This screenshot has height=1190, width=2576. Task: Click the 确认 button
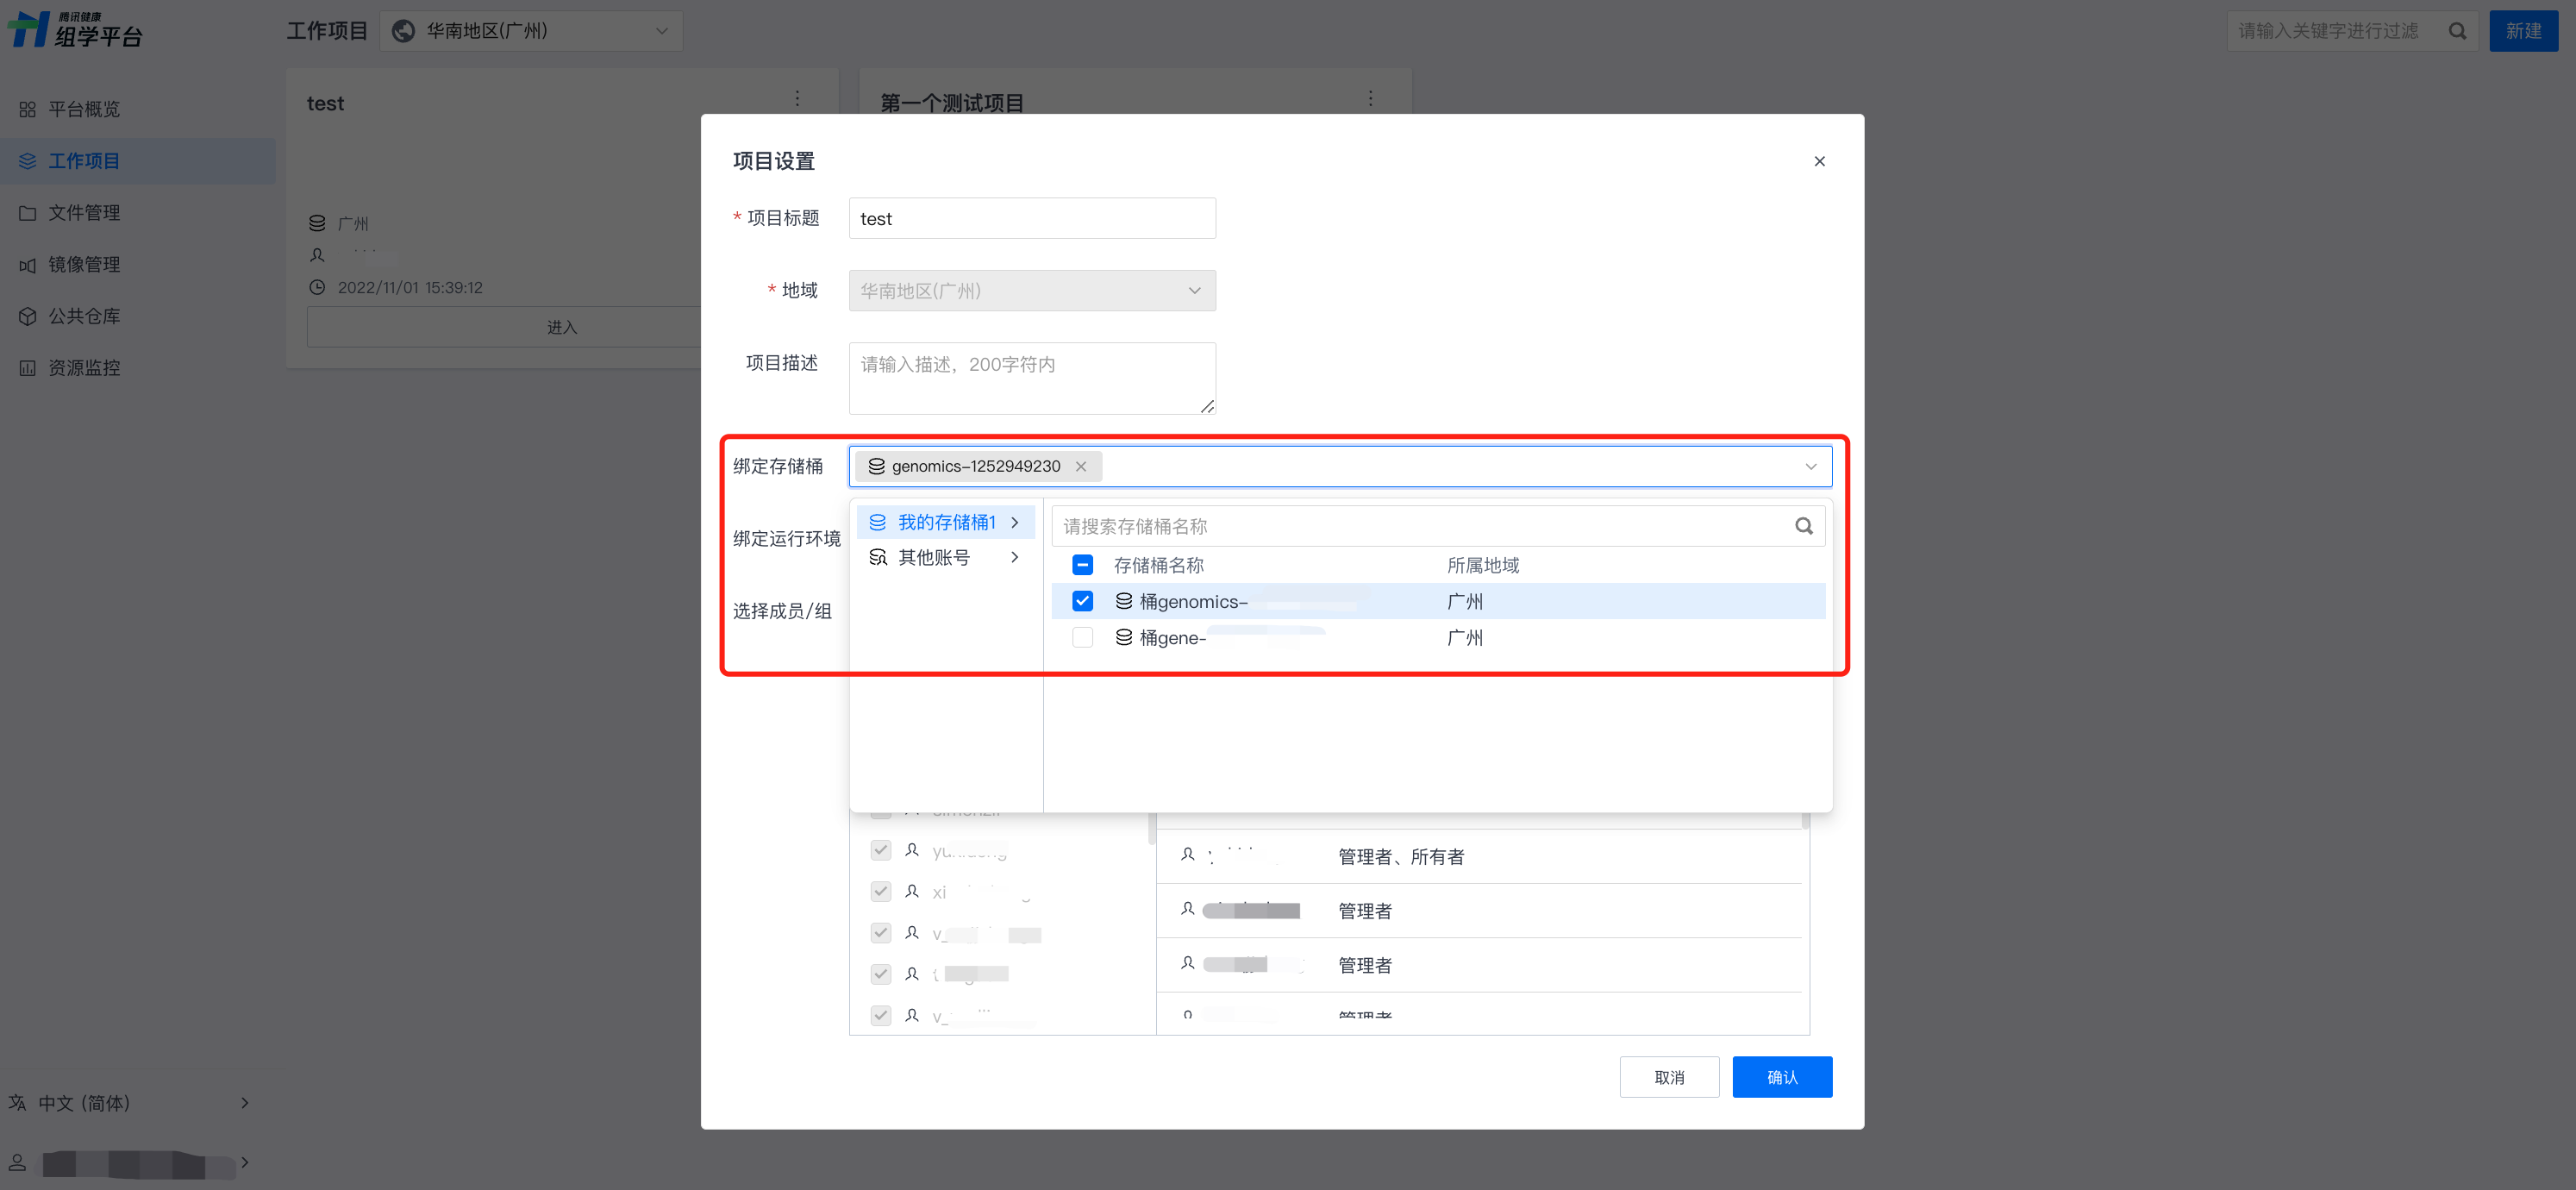[x=1781, y=1077]
